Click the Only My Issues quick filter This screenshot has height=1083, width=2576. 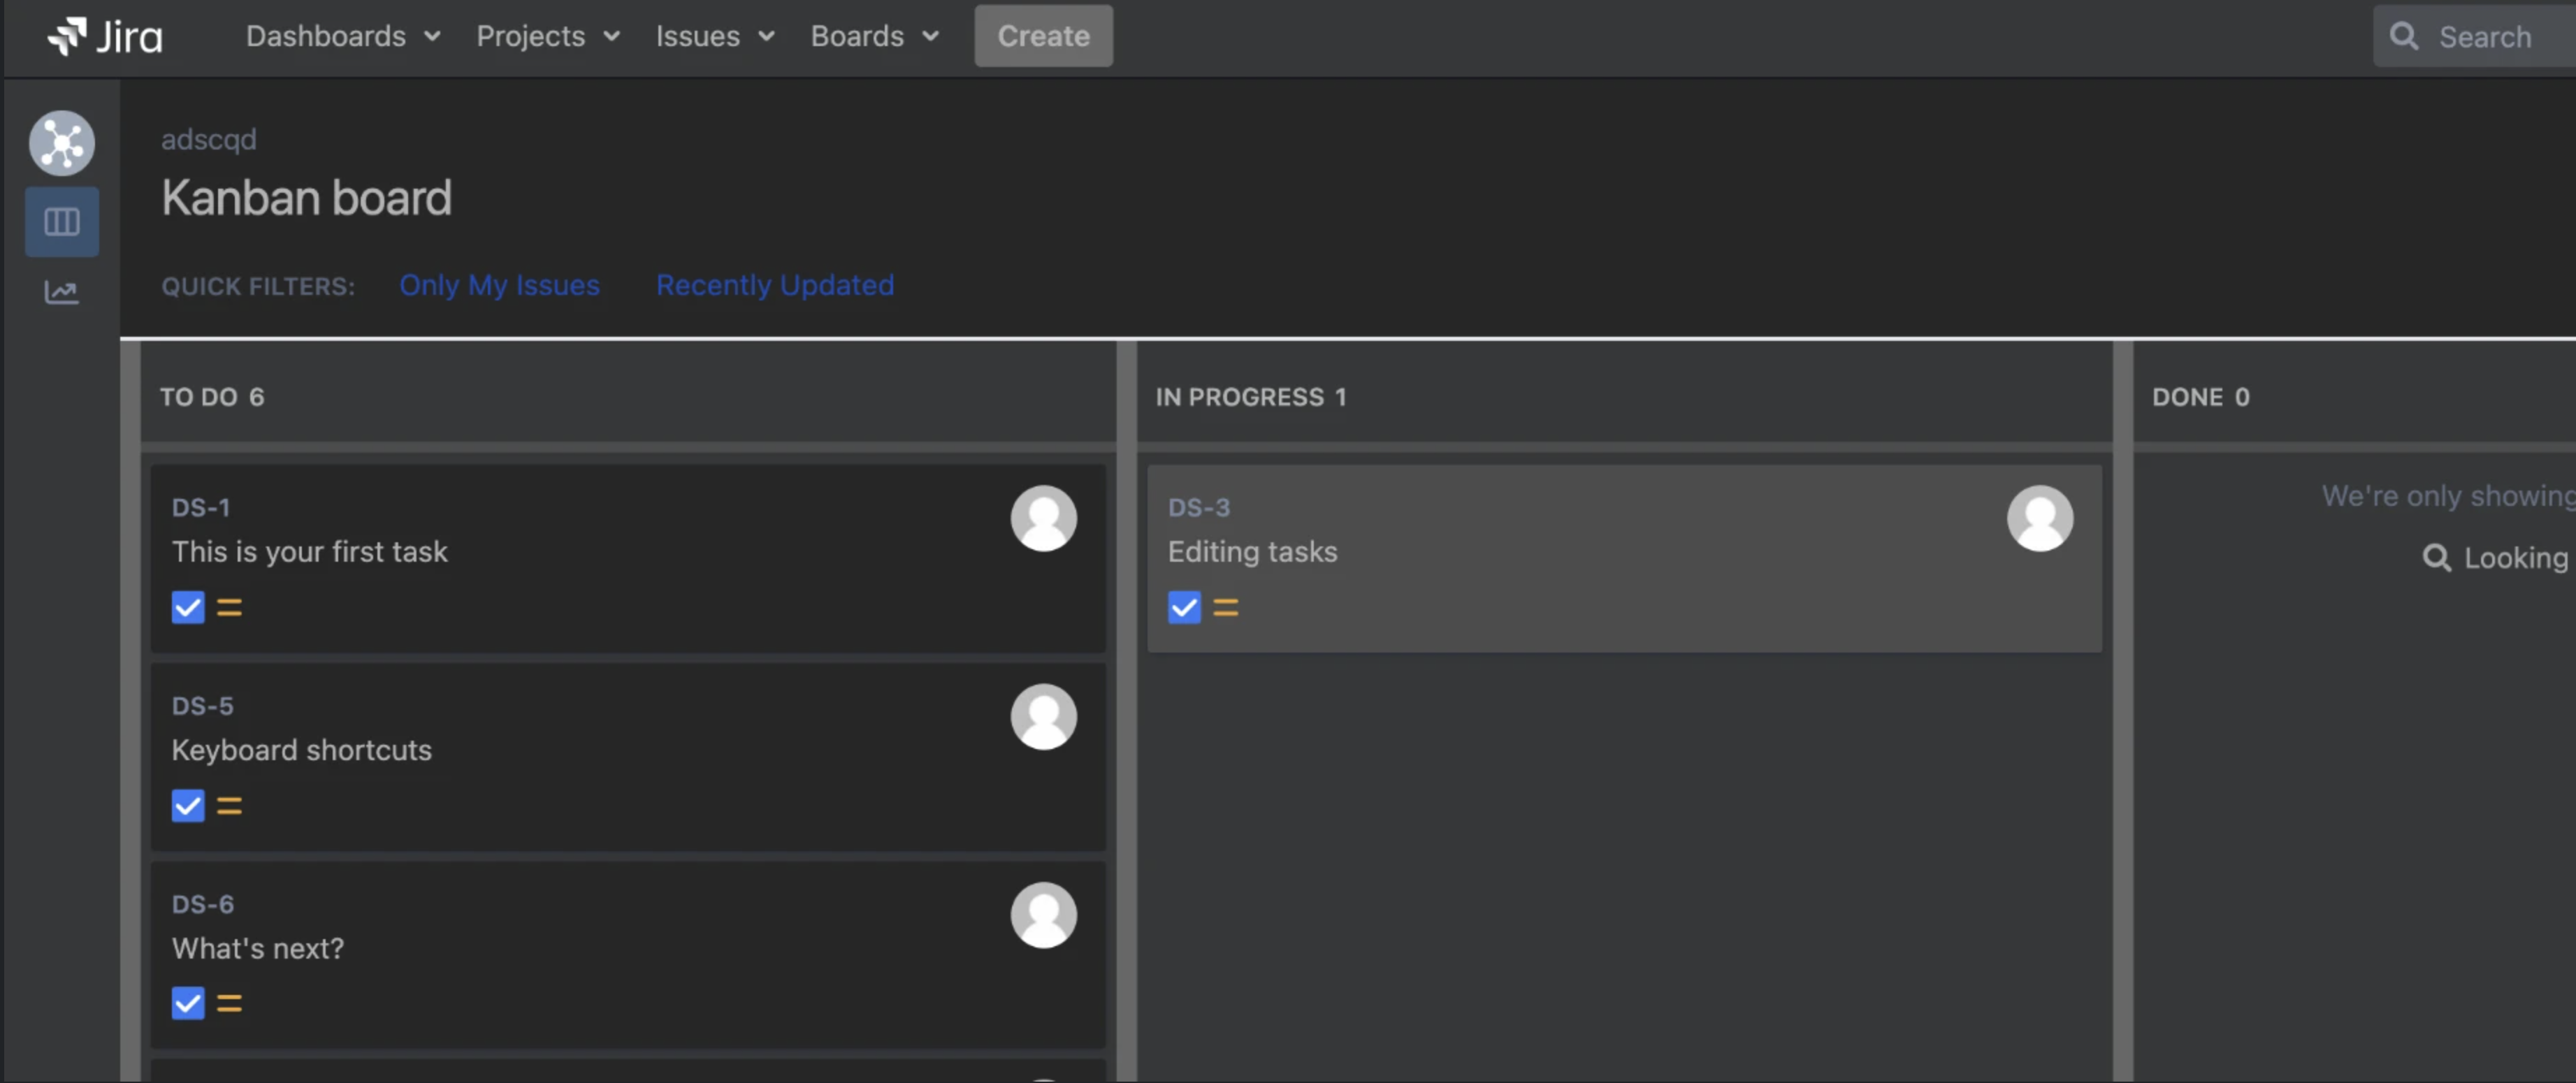[x=500, y=283]
